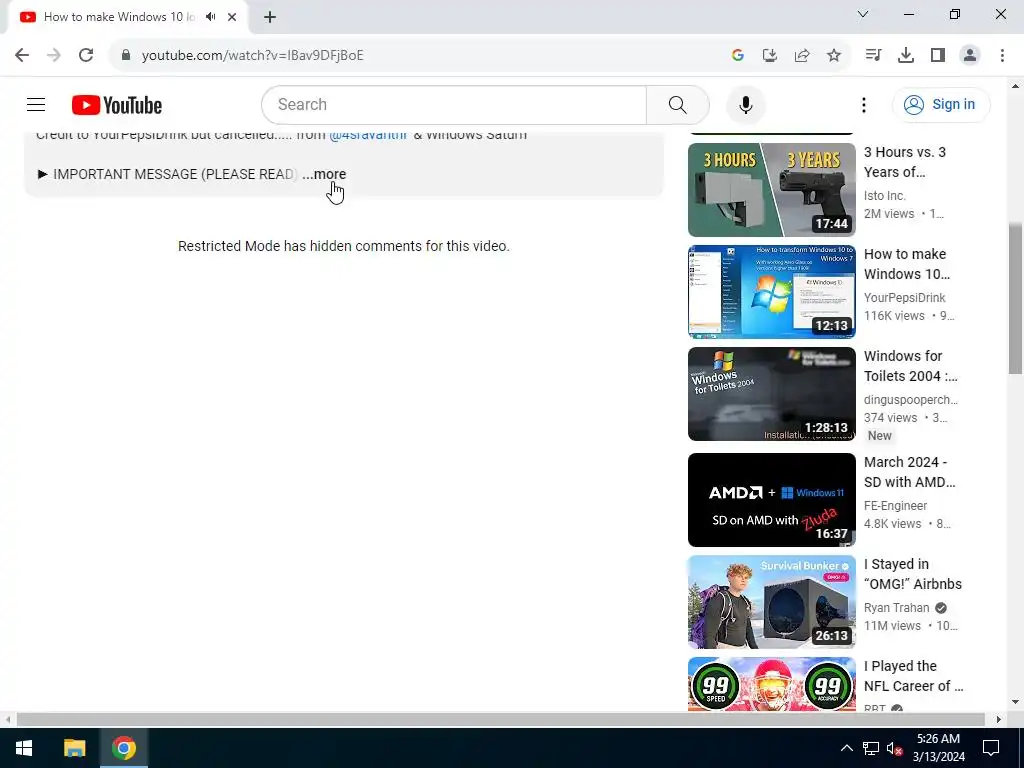Image resolution: width=1024 pixels, height=768 pixels.
Task: Click horizontal scrollbar thumb
Action: click(500, 719)
